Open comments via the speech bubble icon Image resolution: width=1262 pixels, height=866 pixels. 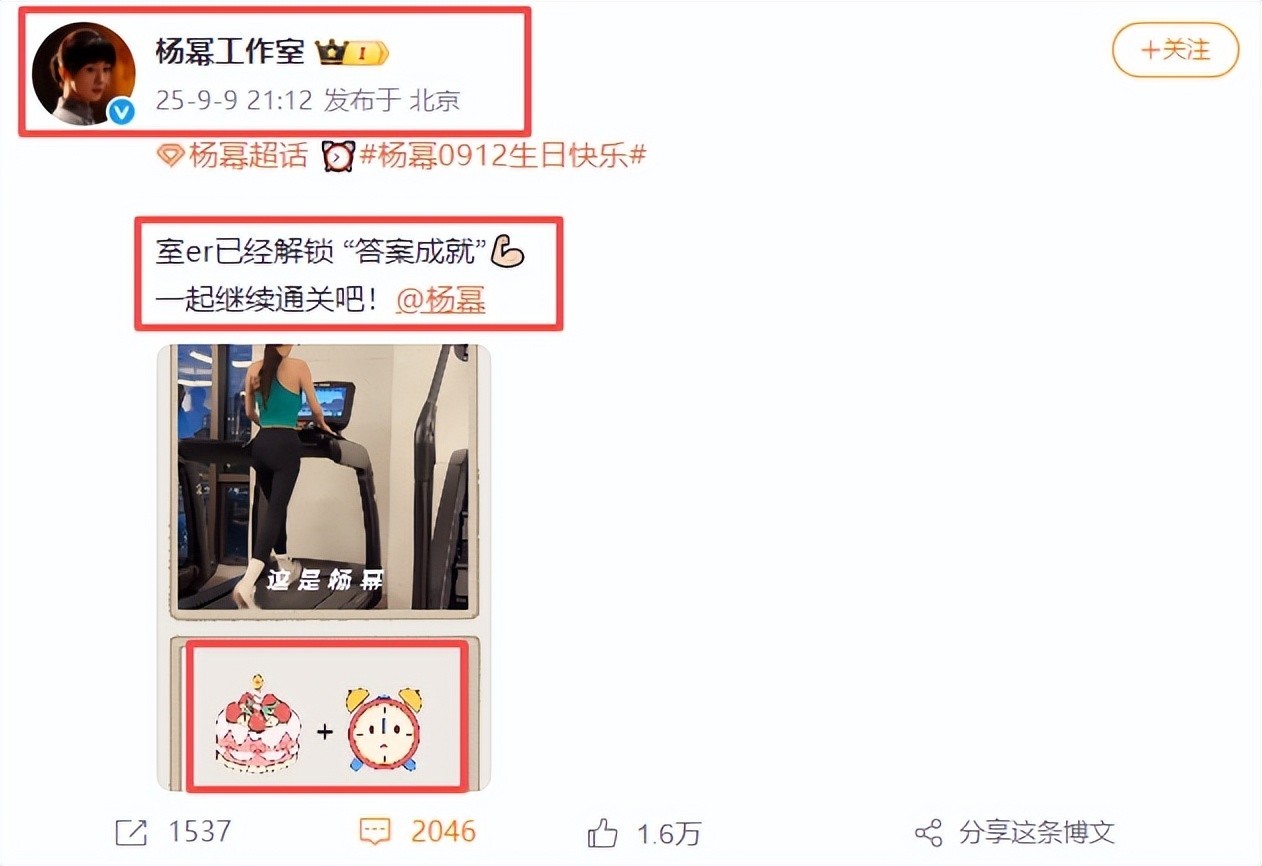tap(375, 832)
